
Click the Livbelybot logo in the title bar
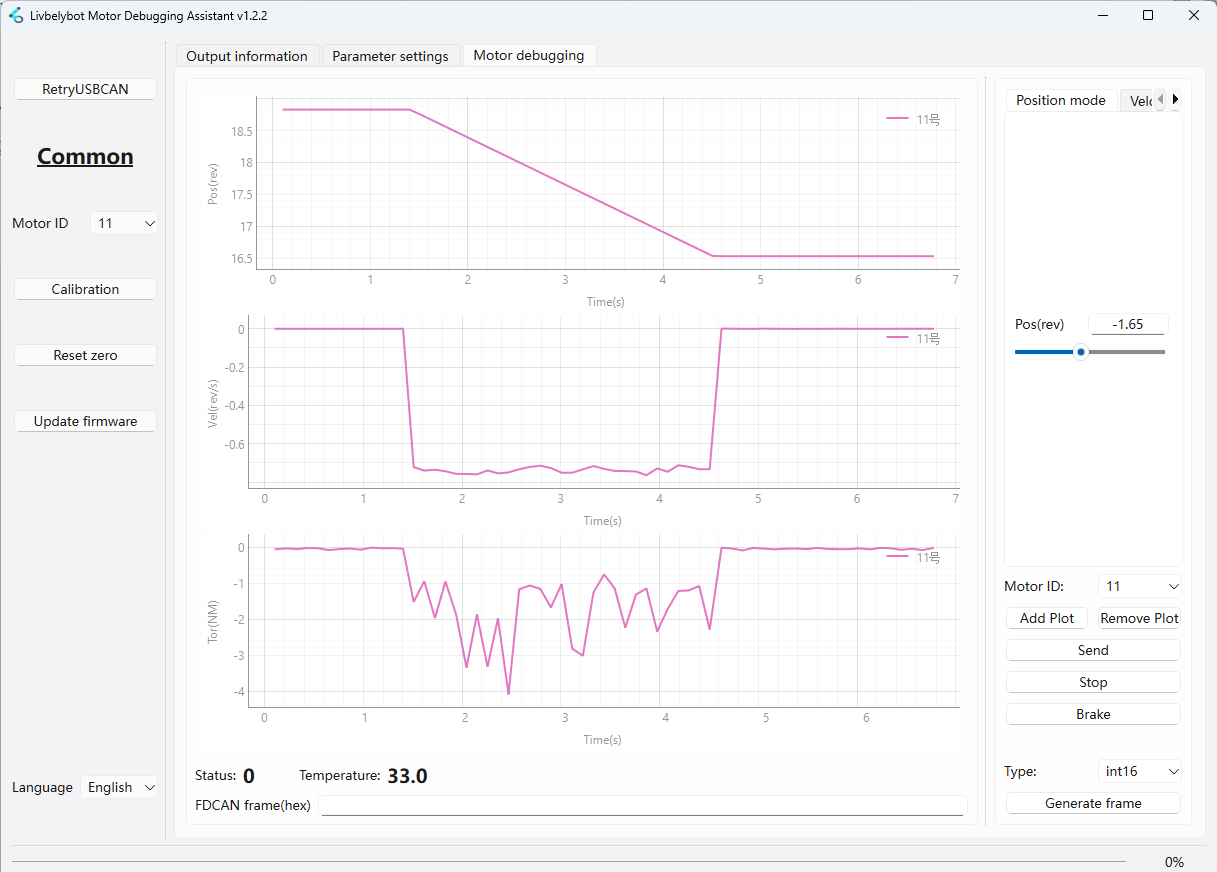15,16
